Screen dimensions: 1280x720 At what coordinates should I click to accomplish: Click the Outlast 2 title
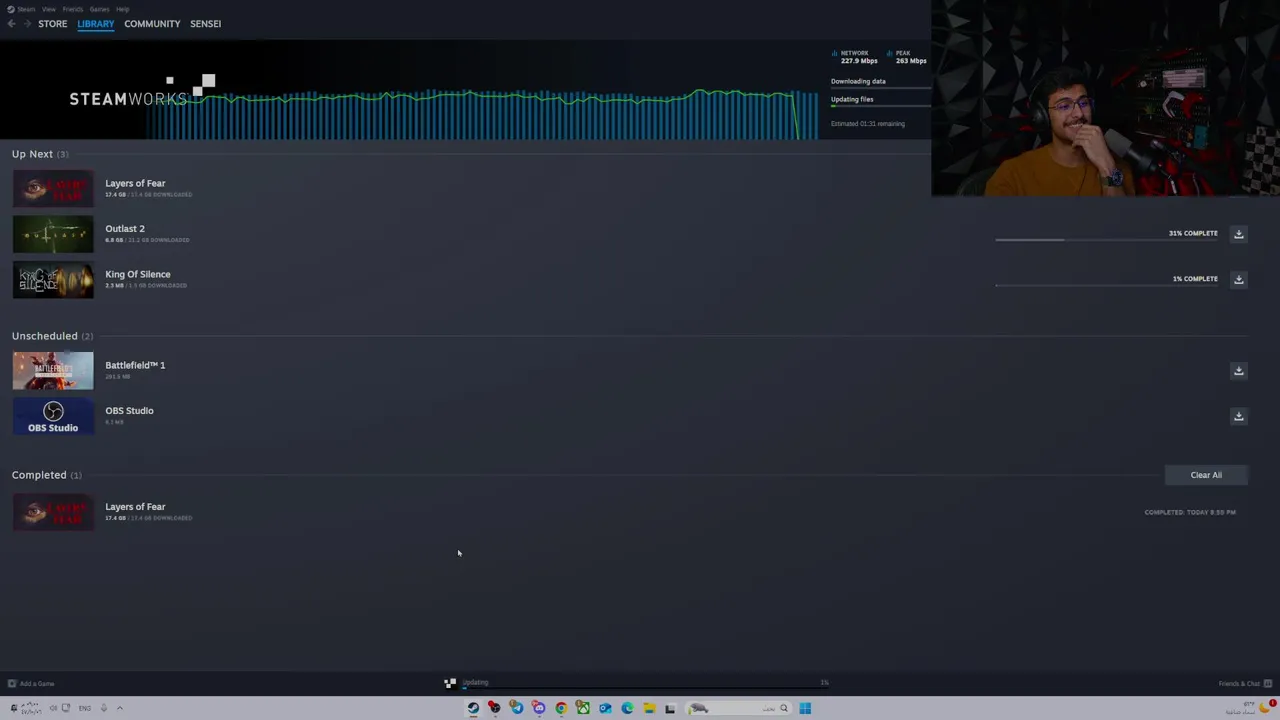(x=125, y=229)
